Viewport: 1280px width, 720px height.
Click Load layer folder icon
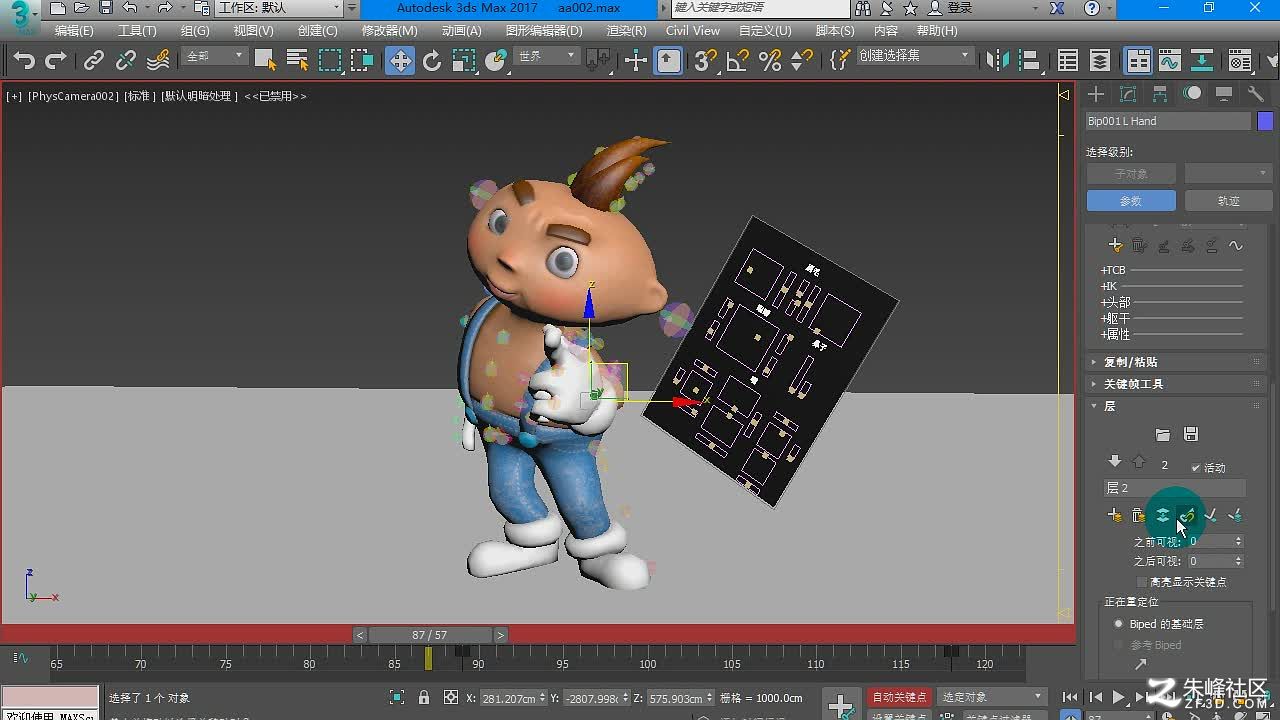1162,434
